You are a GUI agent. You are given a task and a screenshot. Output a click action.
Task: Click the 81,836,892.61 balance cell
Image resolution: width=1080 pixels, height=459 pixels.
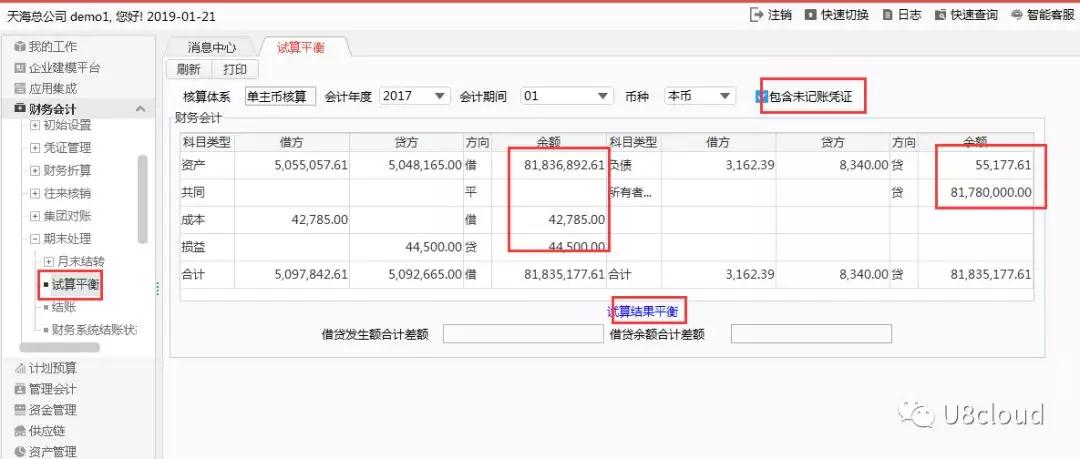[x=548, y=165]
